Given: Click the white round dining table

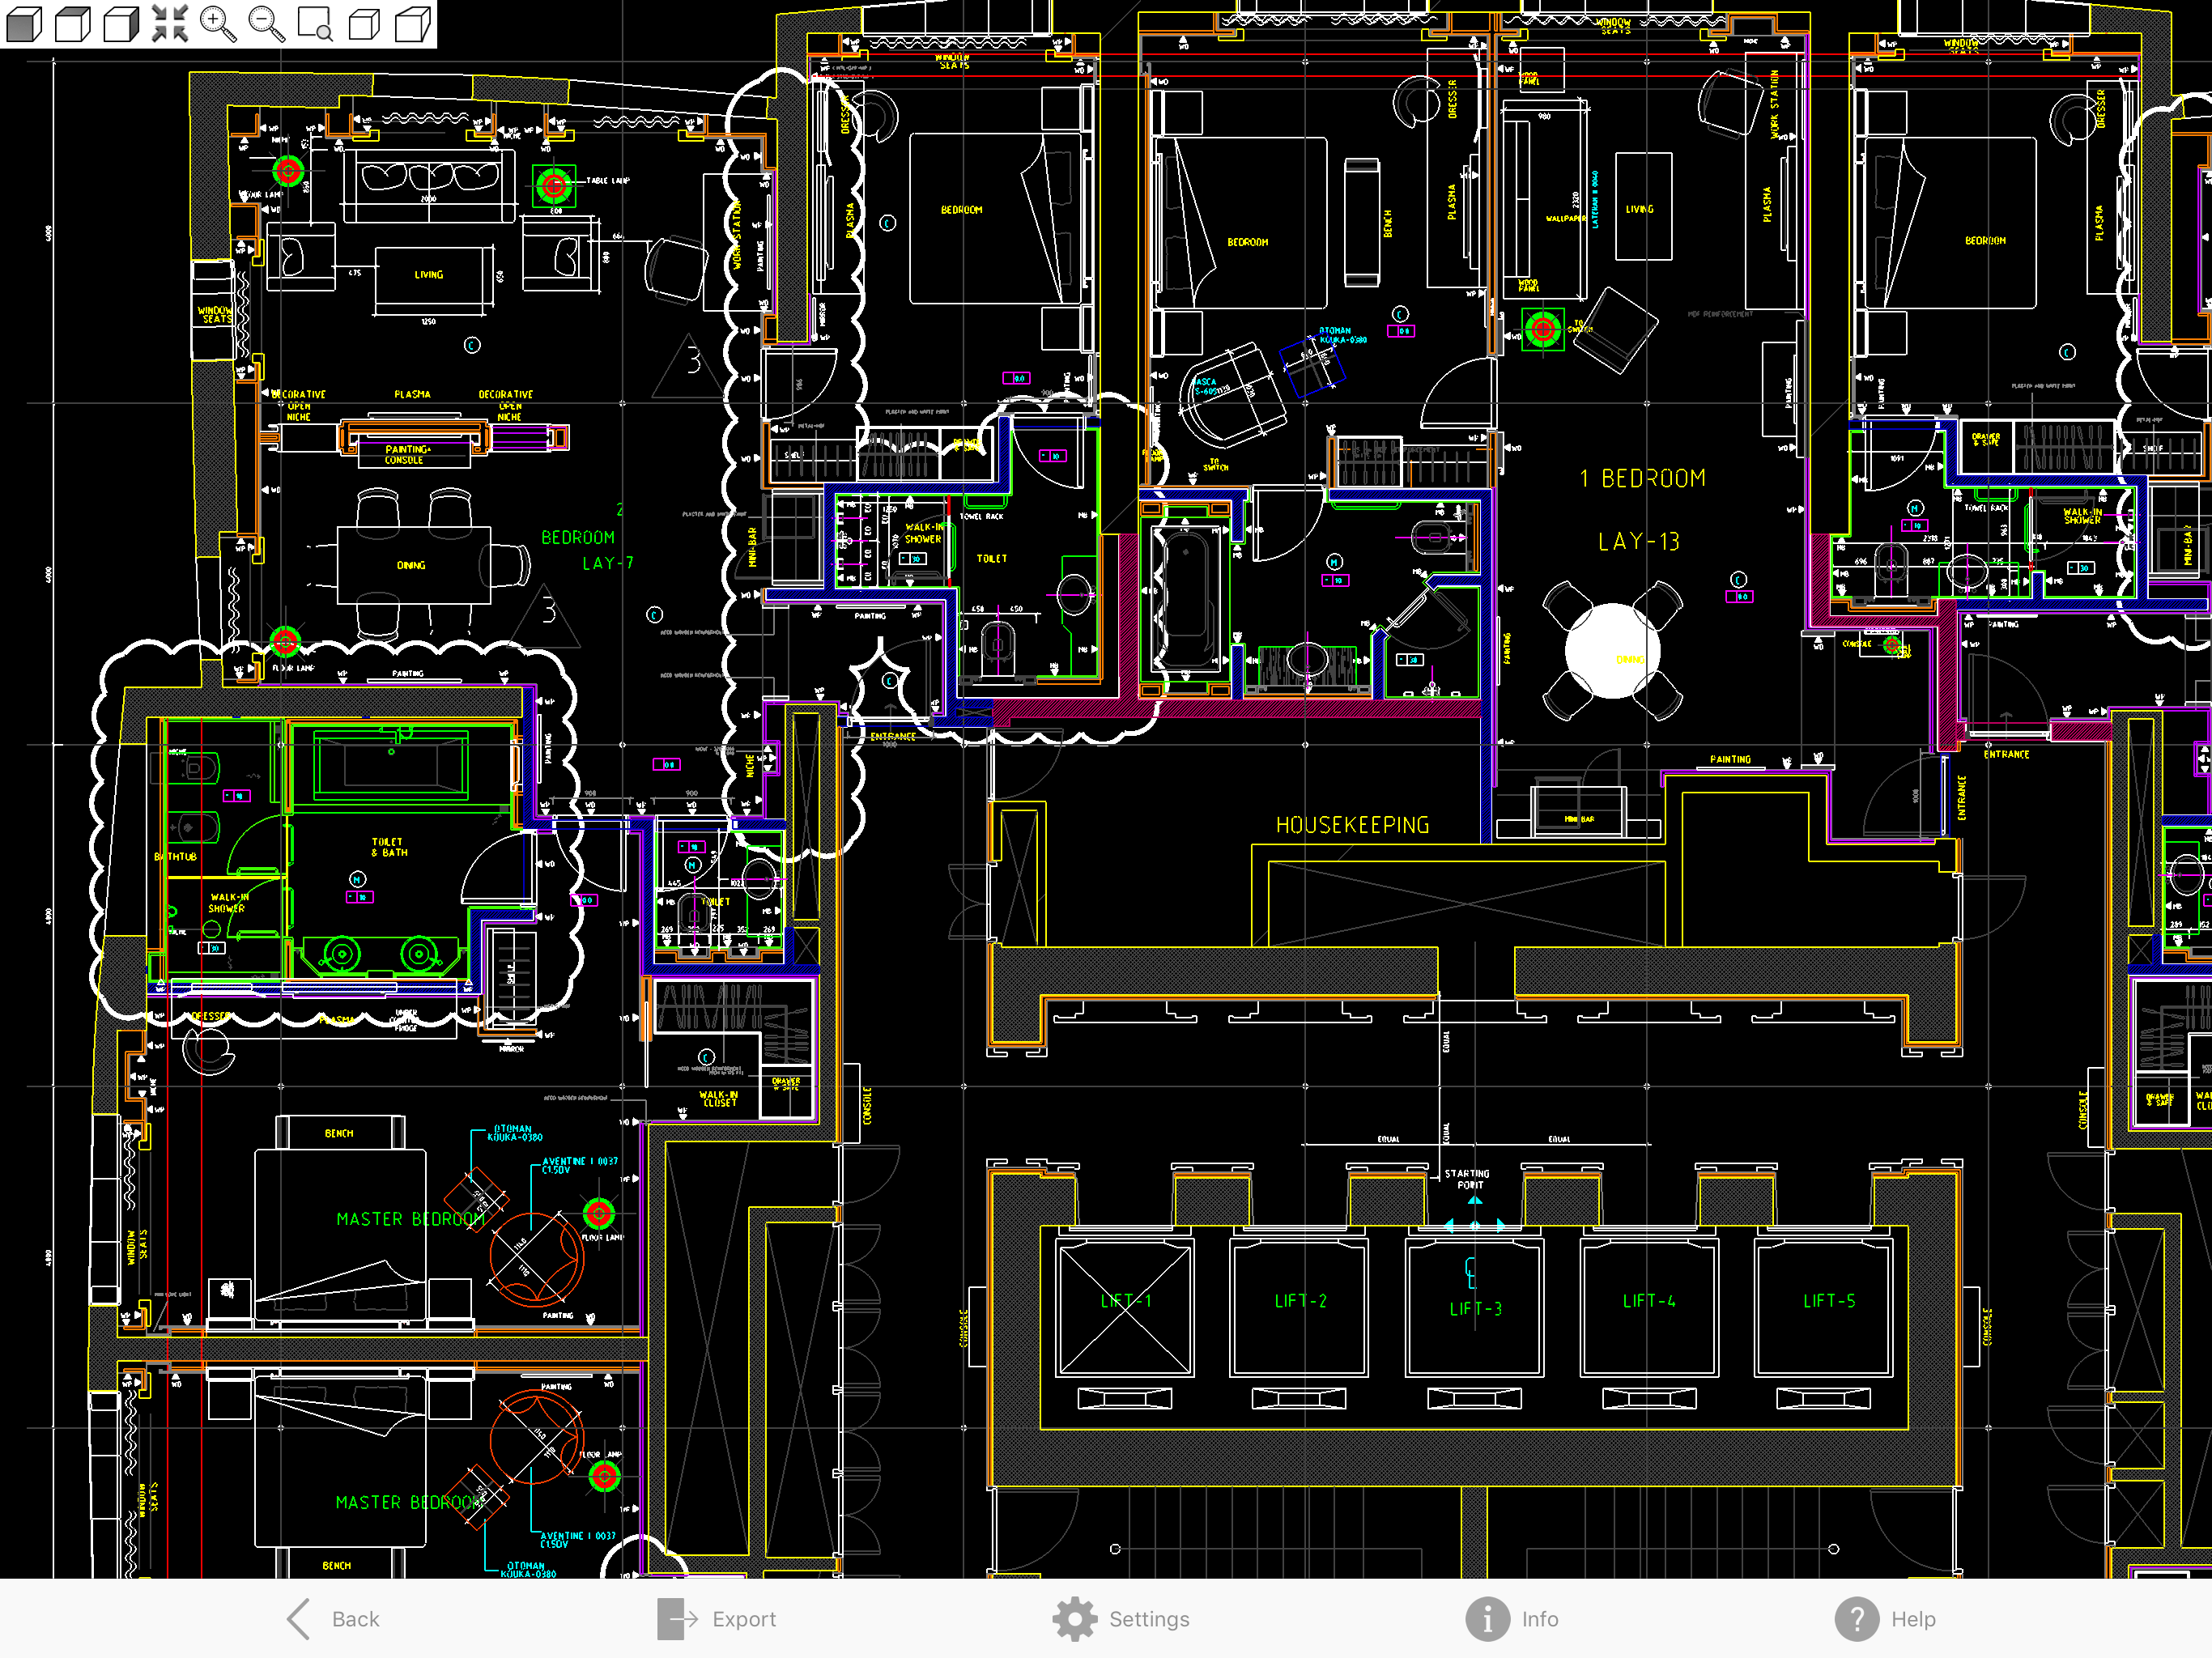Looking at the screenshot, I should tap(1611, 651).
